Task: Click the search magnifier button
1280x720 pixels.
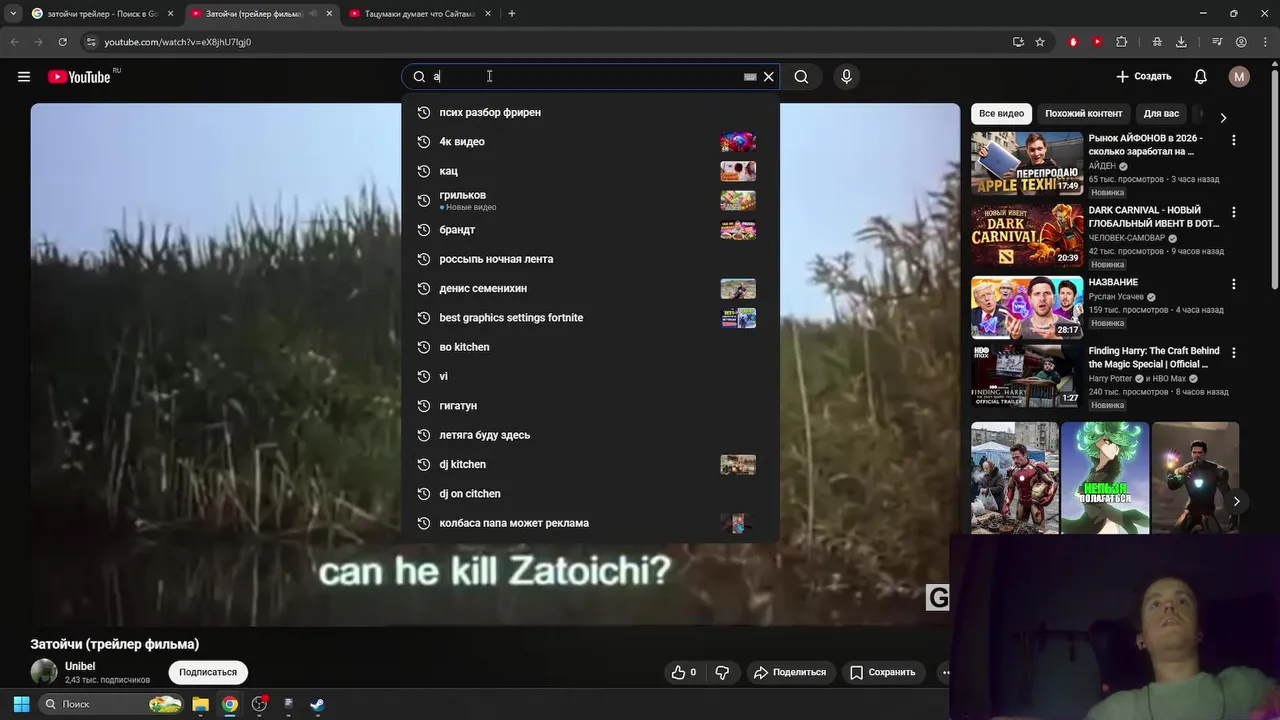Action: click(x=801, y=77)
